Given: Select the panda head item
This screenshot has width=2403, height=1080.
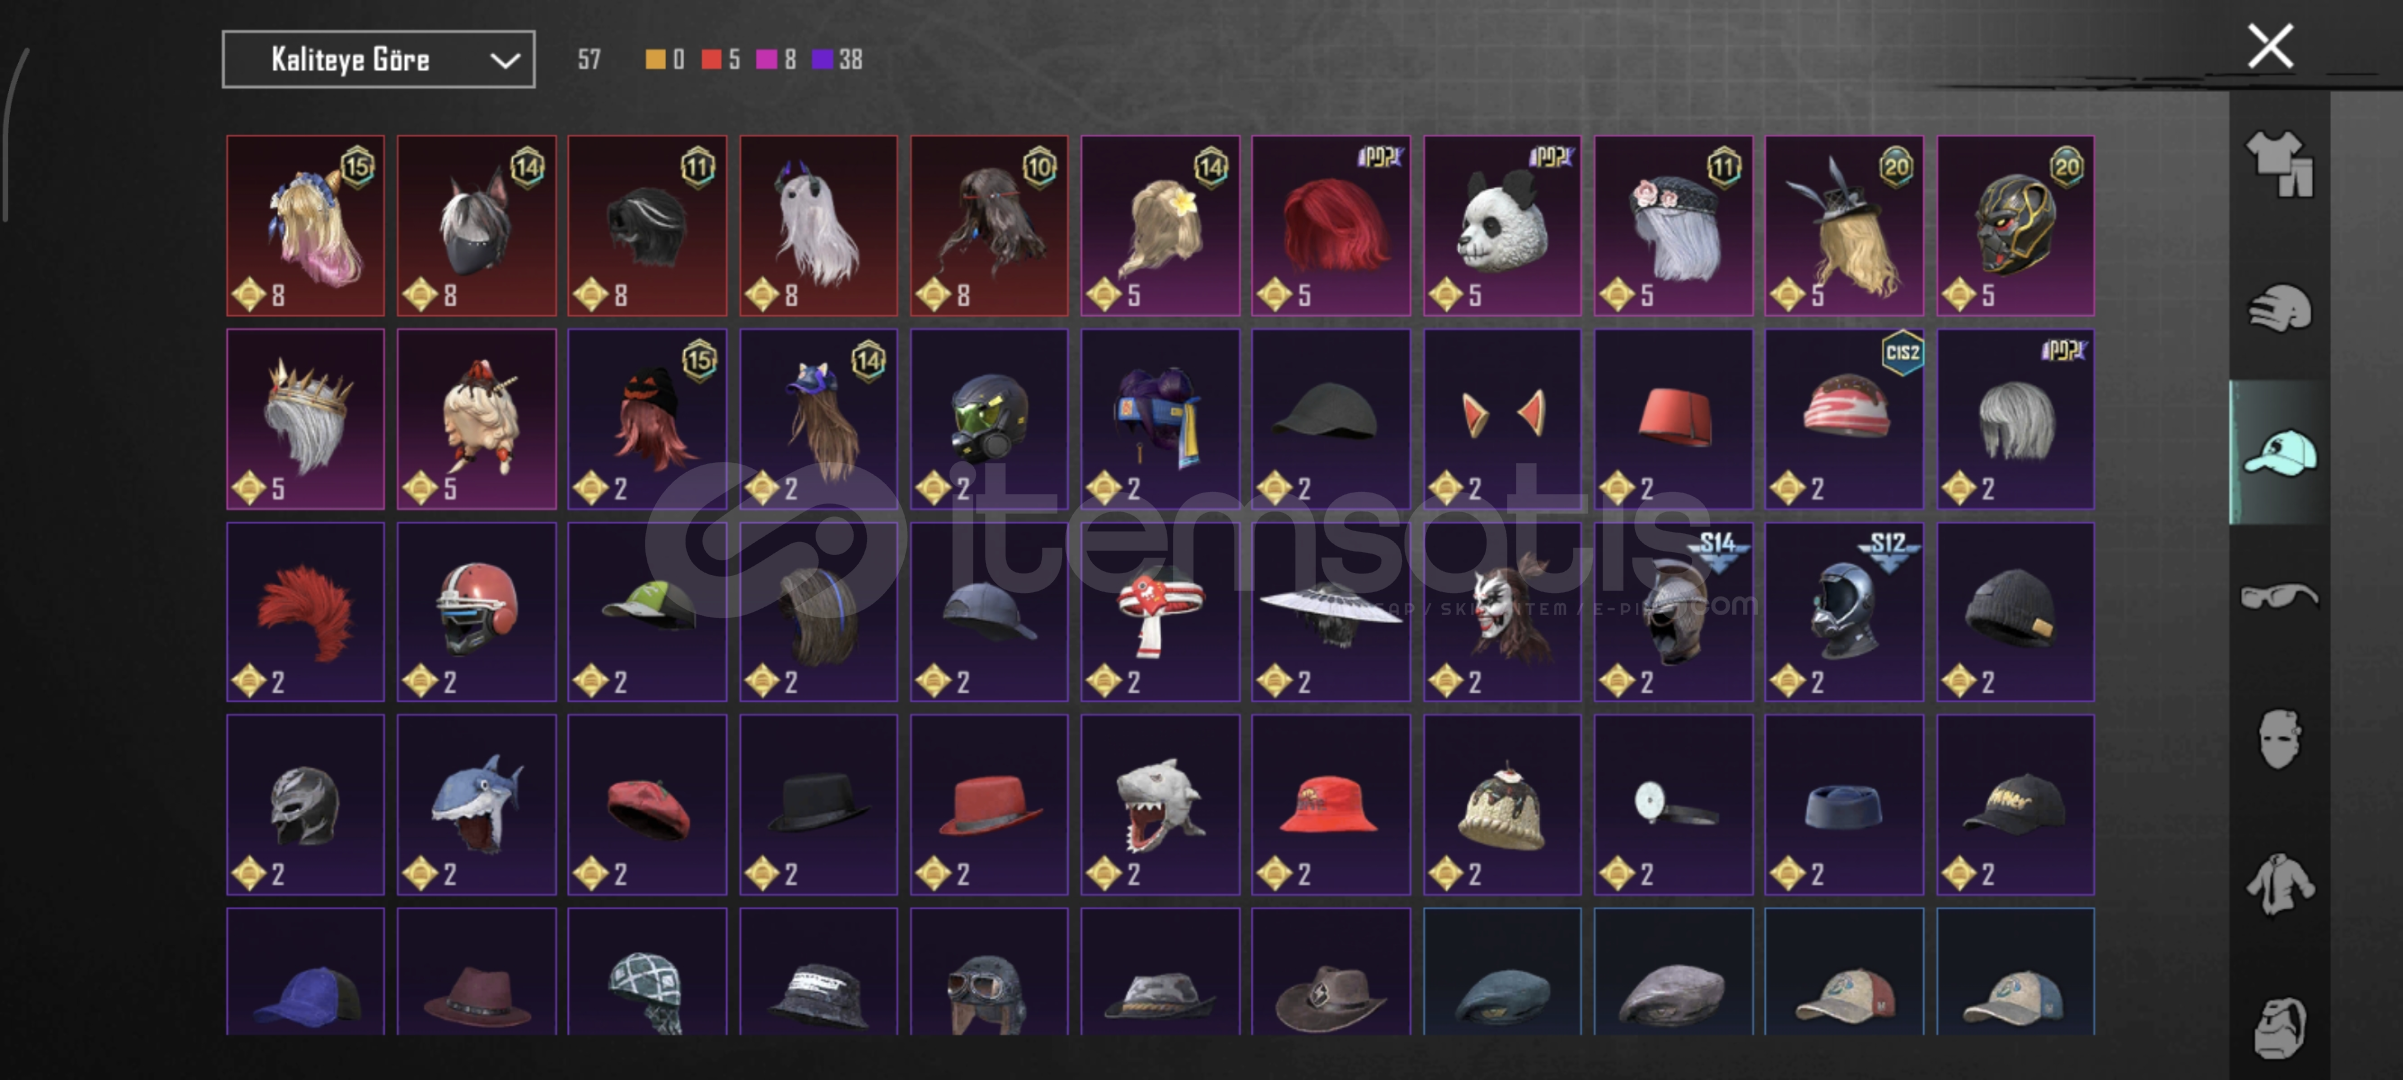Looking at the screenshot, I should [x=1502, y=226].
